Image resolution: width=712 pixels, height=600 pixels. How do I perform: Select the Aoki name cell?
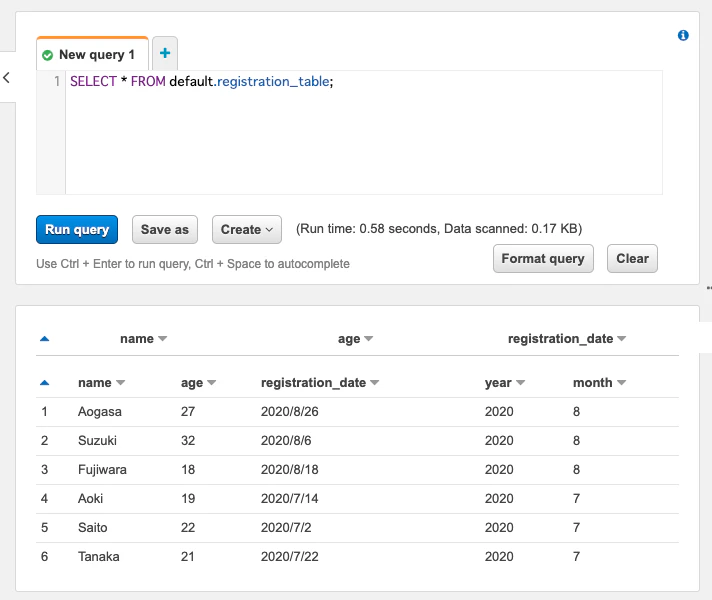(x=90, y=499)
